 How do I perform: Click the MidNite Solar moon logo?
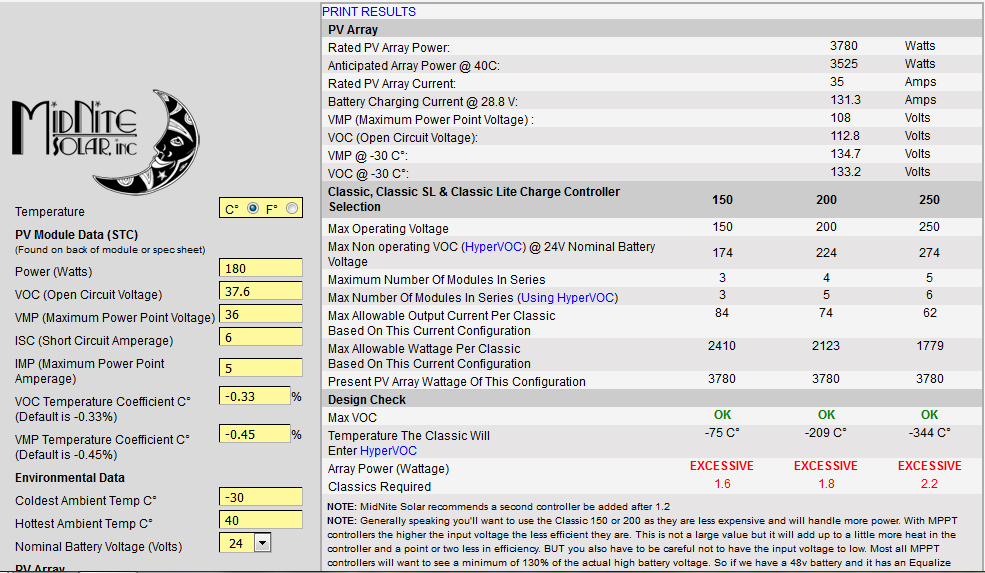click(x=106, y=141)
